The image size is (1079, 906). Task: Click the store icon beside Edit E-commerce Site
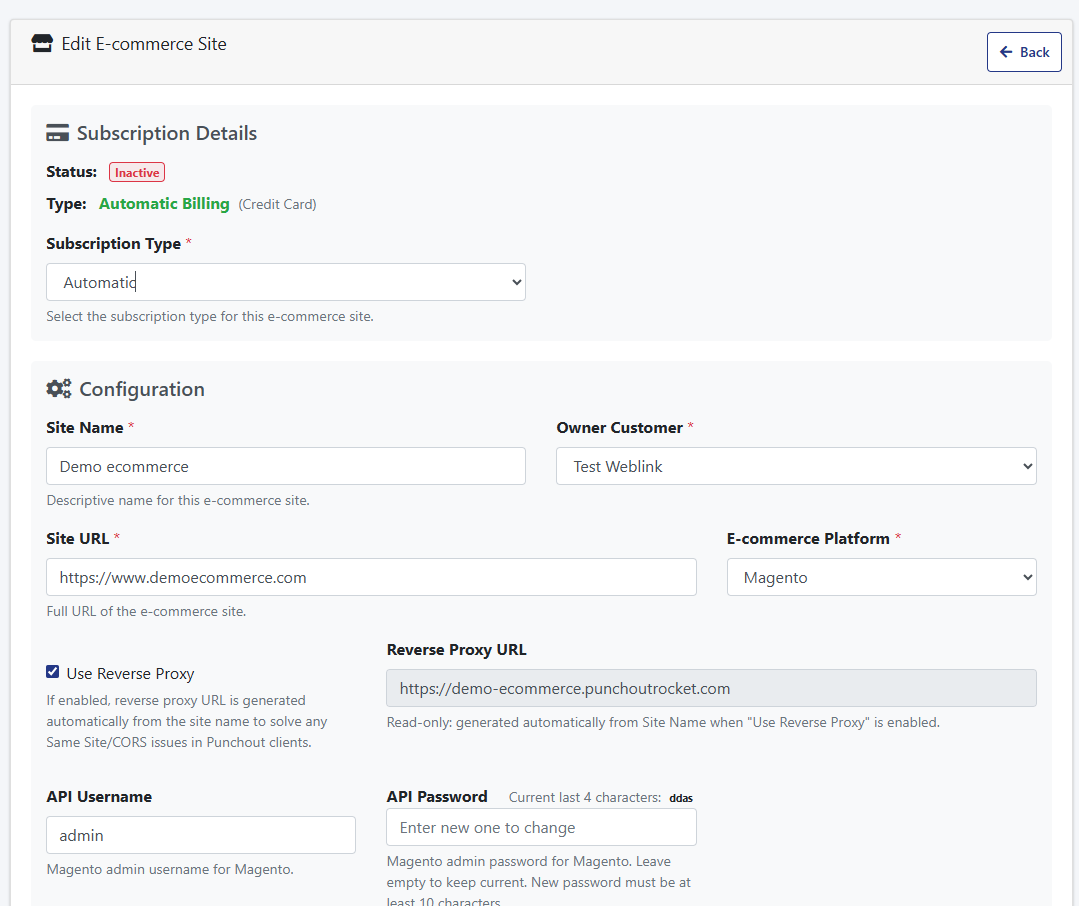point(42,44)
